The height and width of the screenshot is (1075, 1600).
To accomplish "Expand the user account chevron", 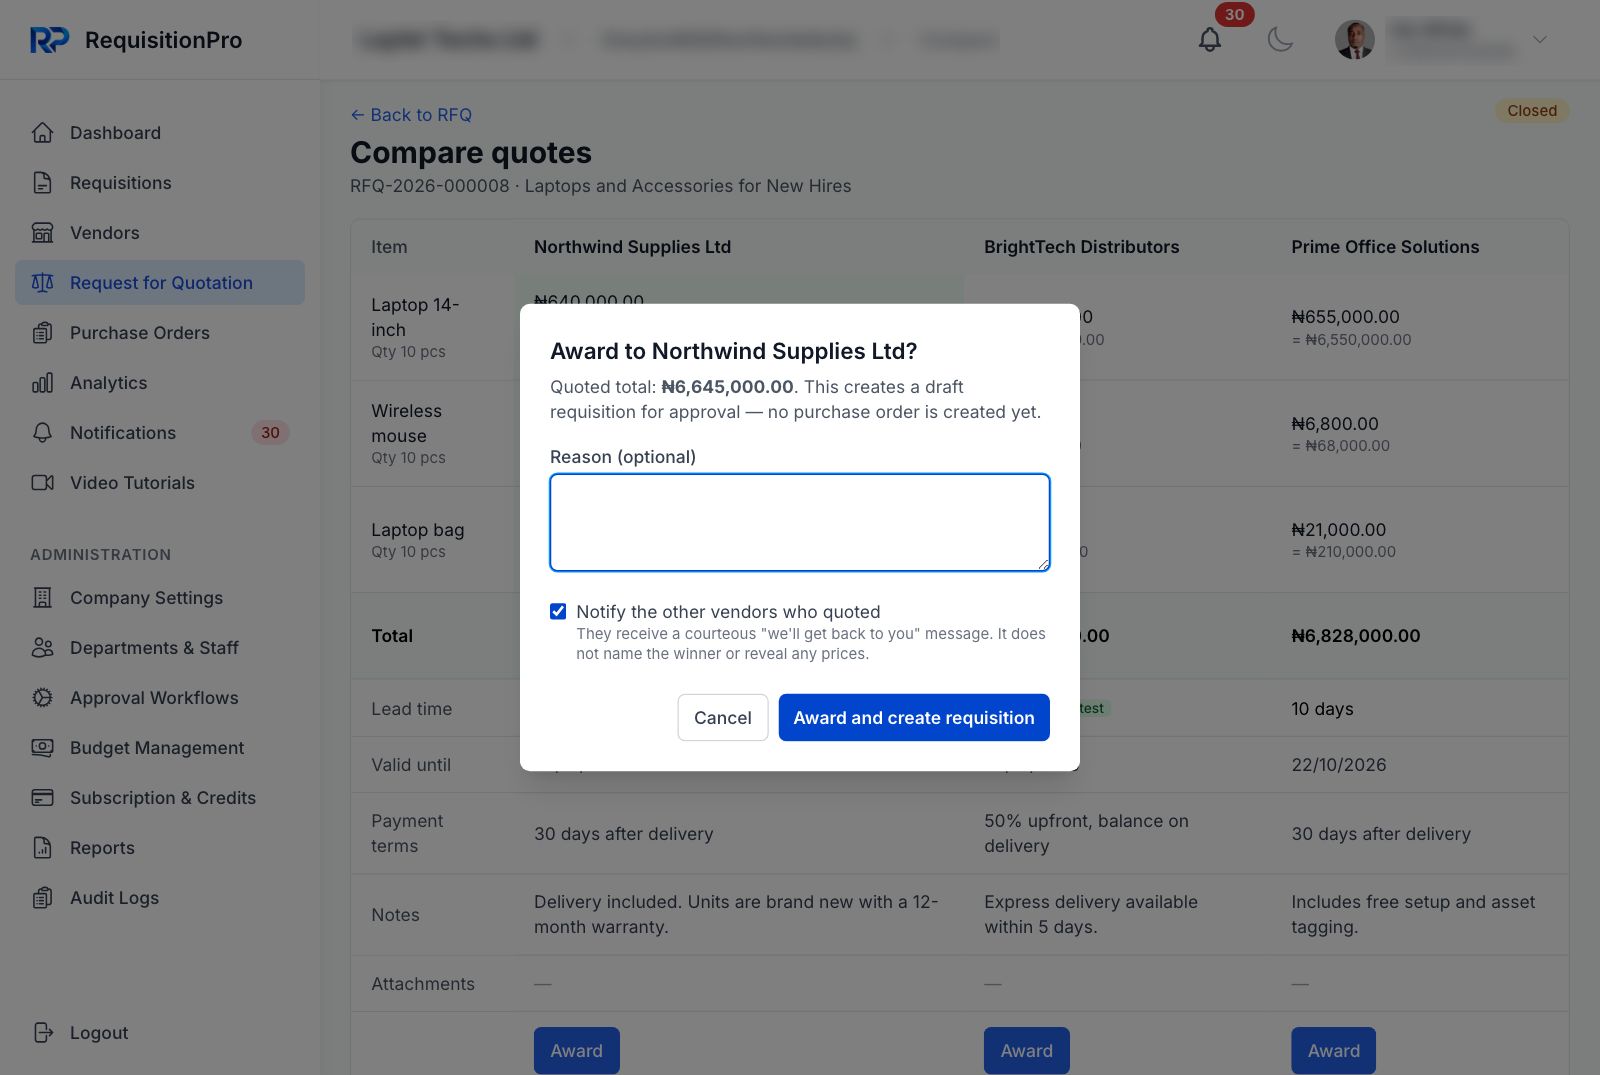I will click(x=1540, y=40).
